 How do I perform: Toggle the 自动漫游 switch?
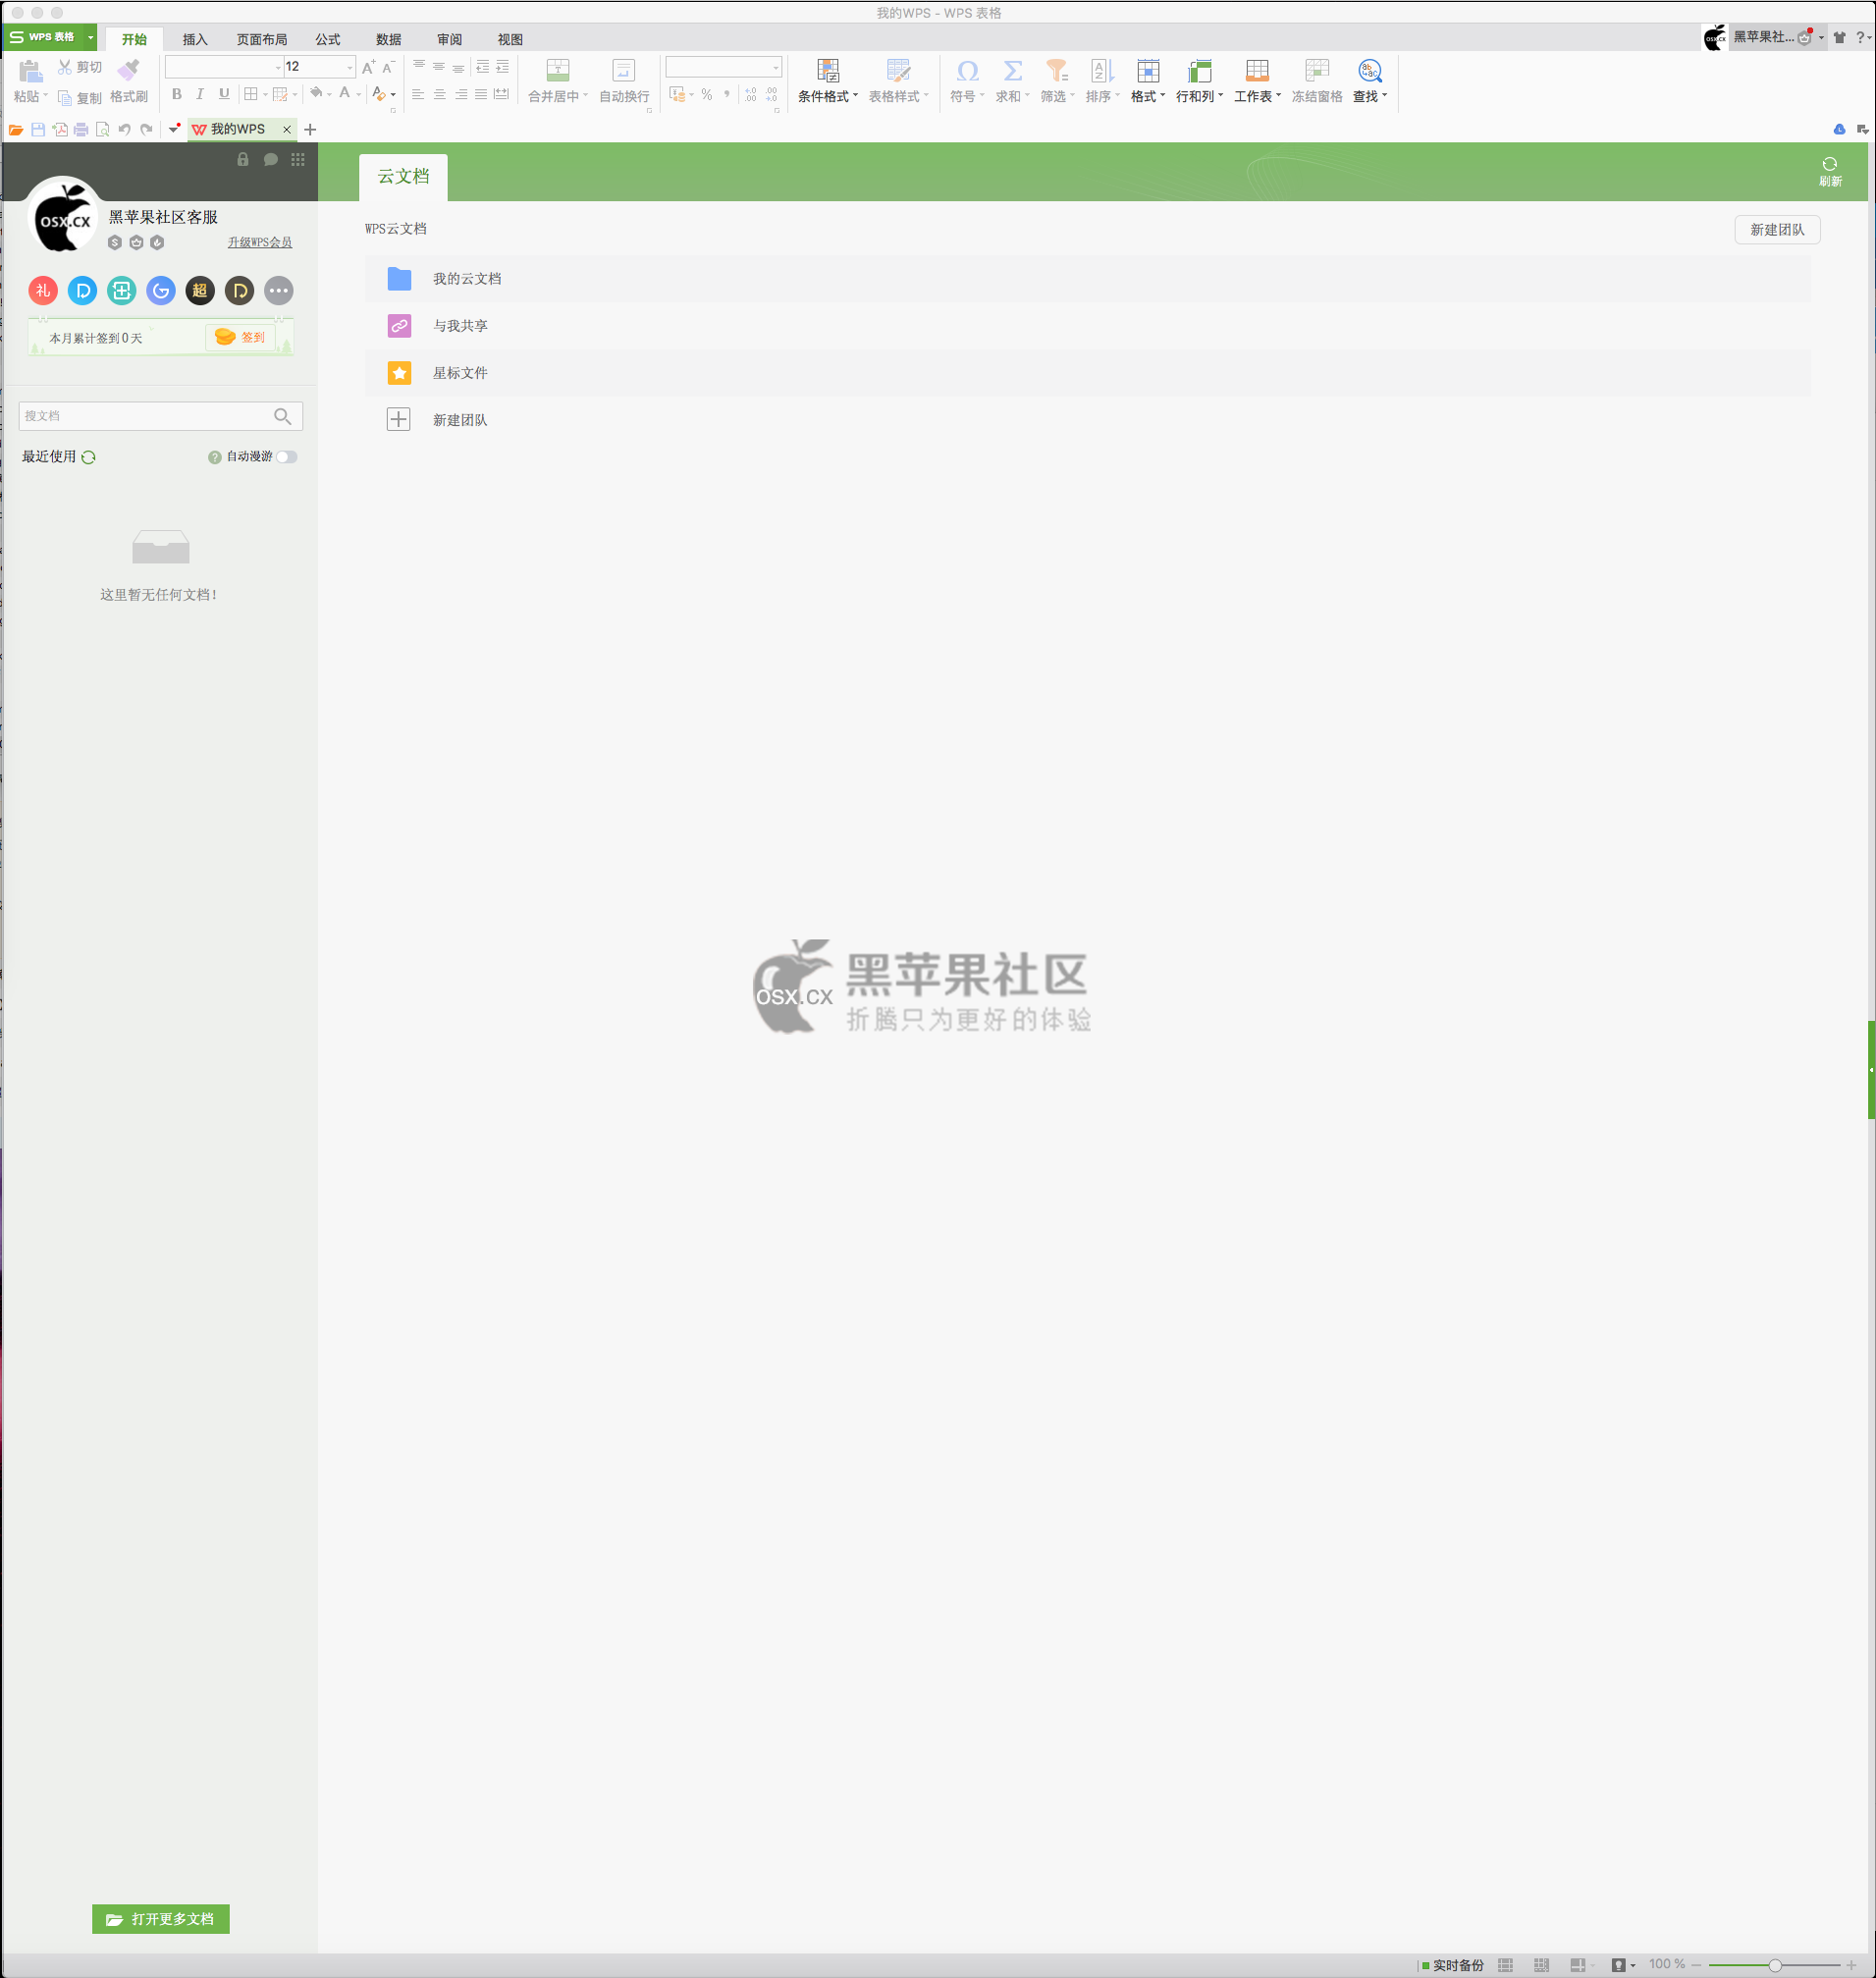click(287, 457)
